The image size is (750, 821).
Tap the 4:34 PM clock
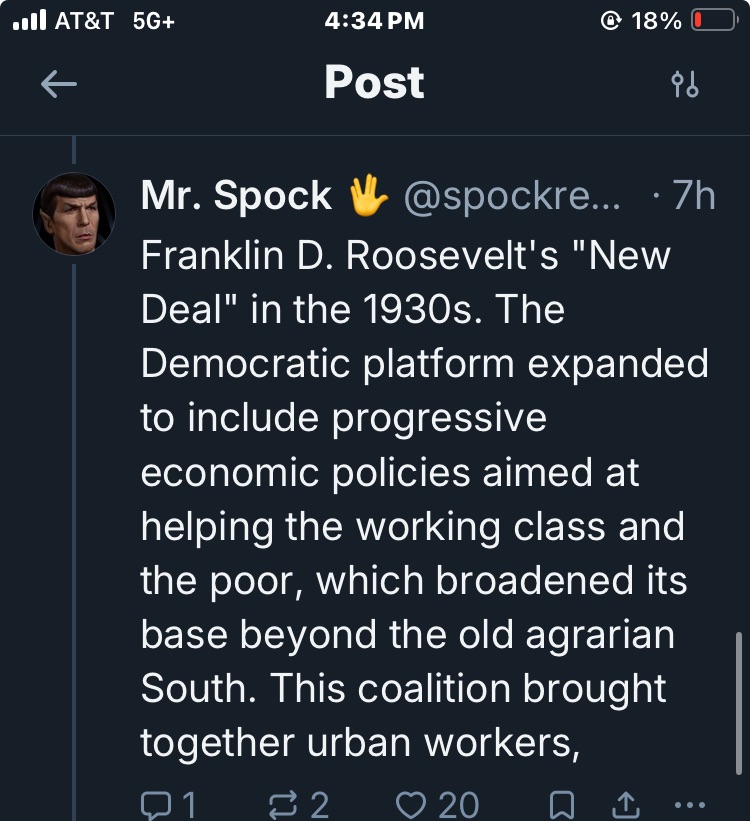click(x=375, y=21)
